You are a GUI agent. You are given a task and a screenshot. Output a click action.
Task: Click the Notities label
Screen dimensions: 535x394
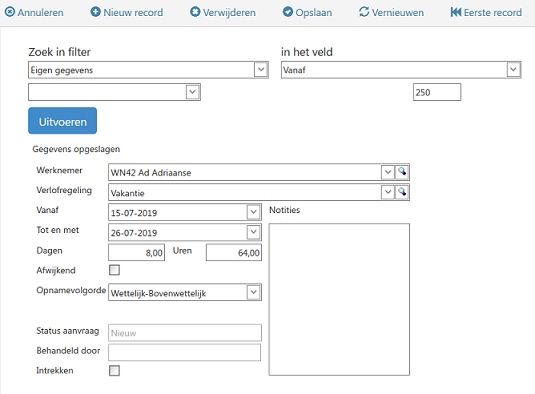(285, 210)
